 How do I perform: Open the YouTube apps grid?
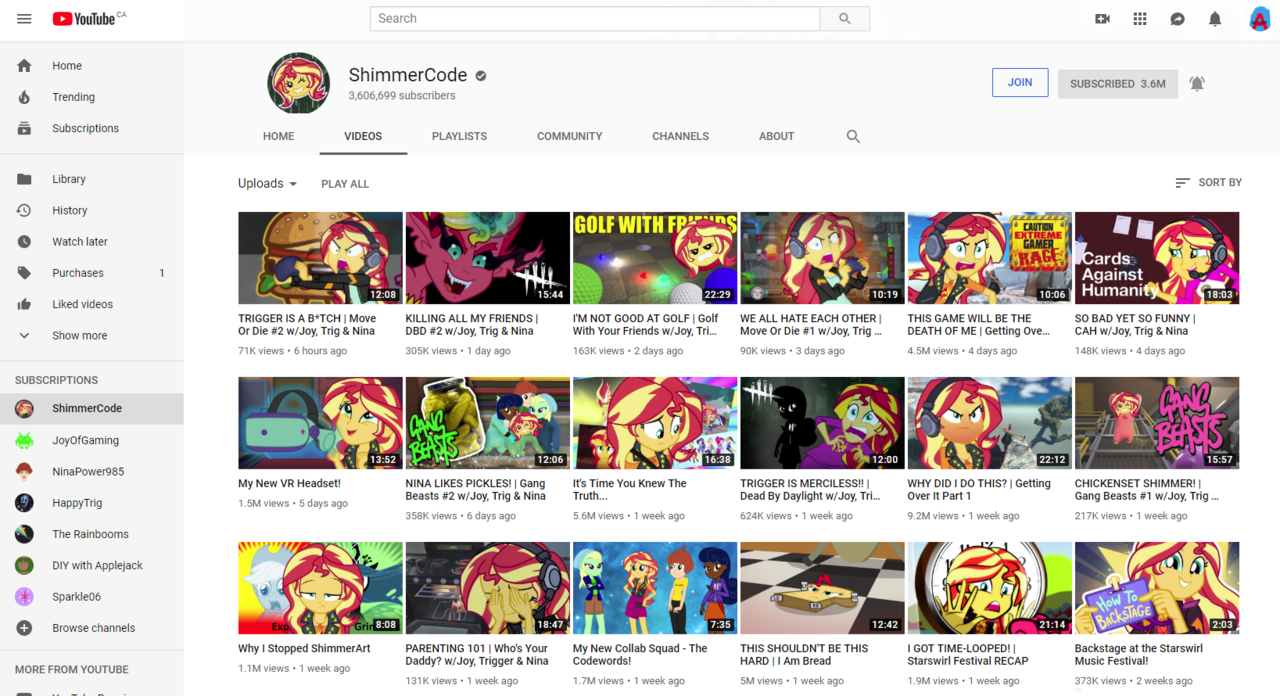click(1140, 19)
